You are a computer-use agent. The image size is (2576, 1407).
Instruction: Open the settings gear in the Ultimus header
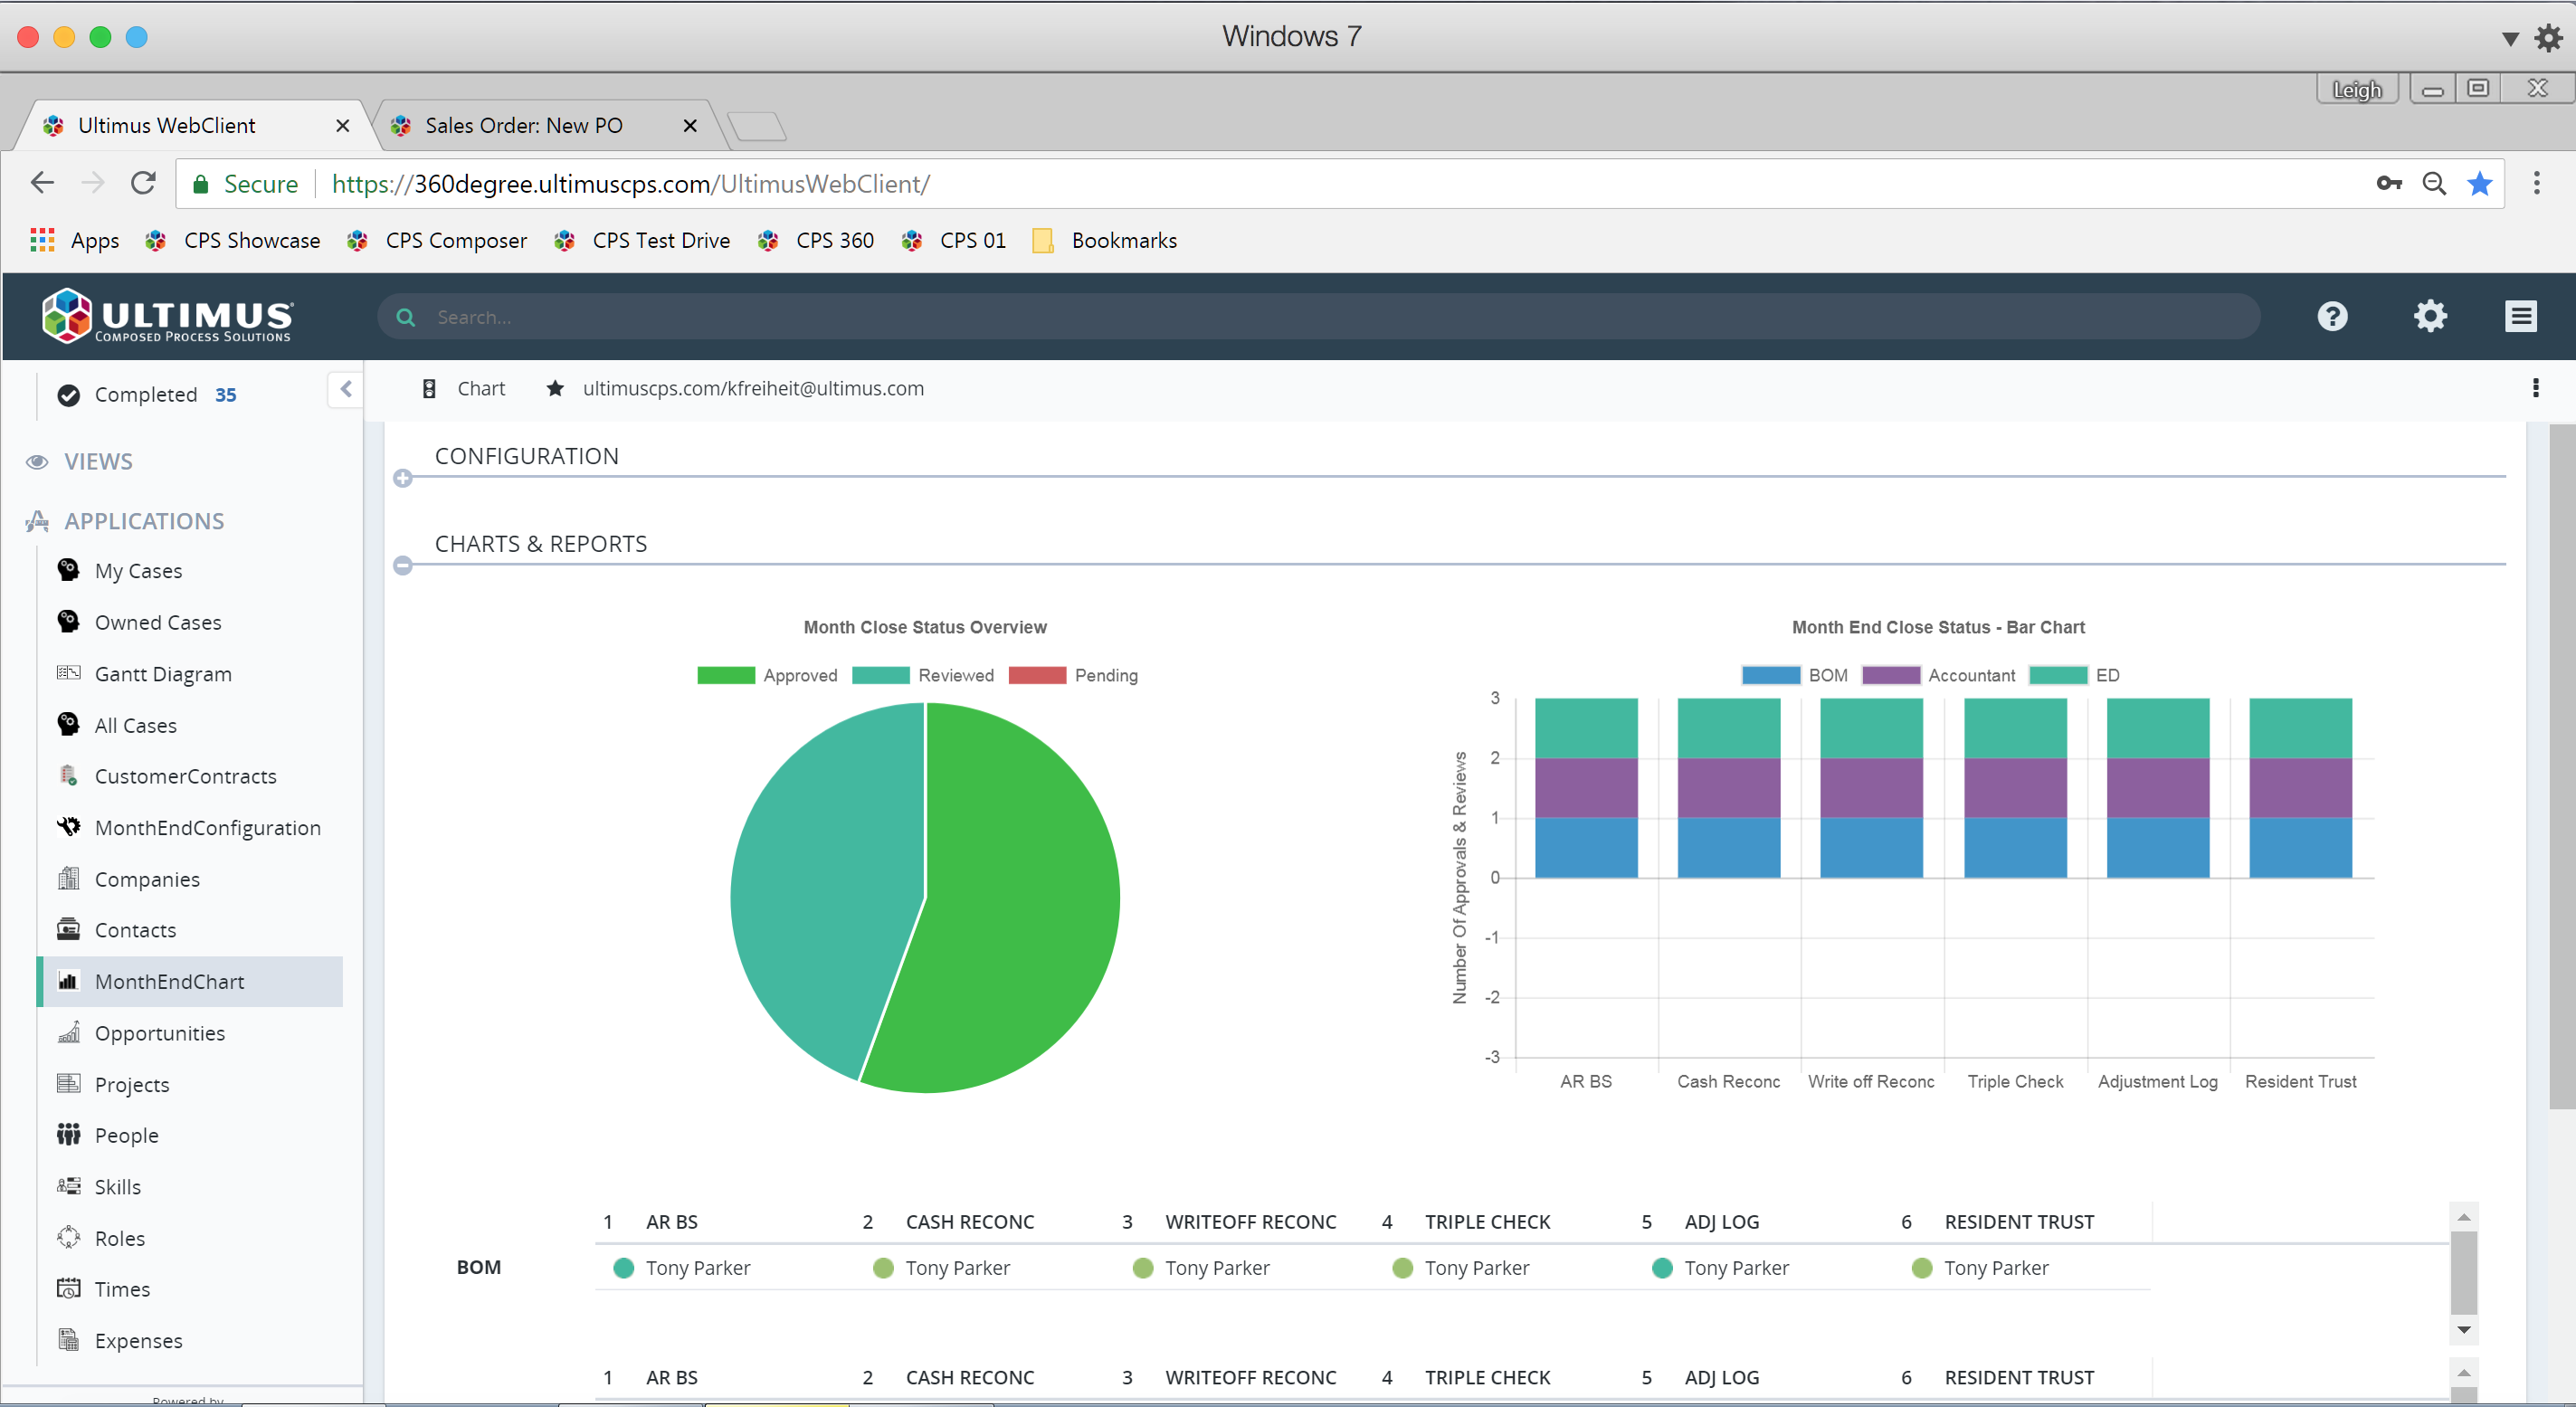pos(2430,316)
